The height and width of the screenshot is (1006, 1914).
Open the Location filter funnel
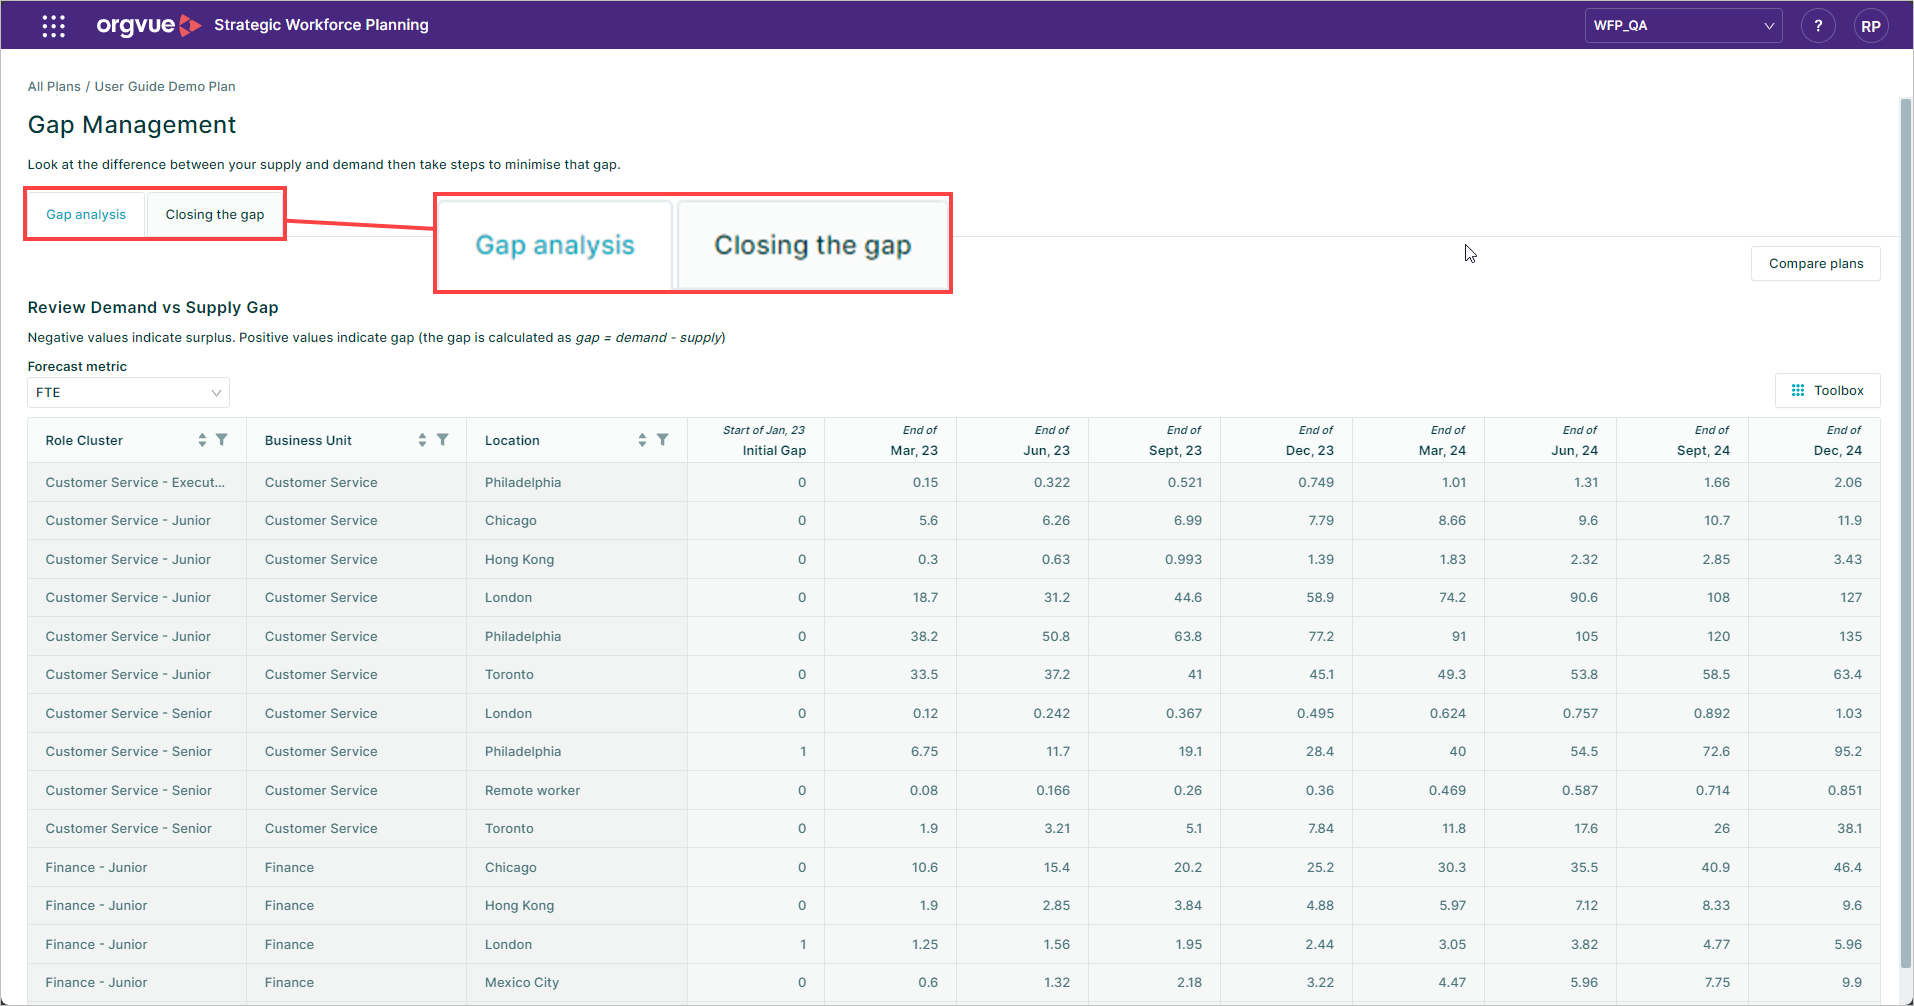pyautogui.click(x=663, y=439)
